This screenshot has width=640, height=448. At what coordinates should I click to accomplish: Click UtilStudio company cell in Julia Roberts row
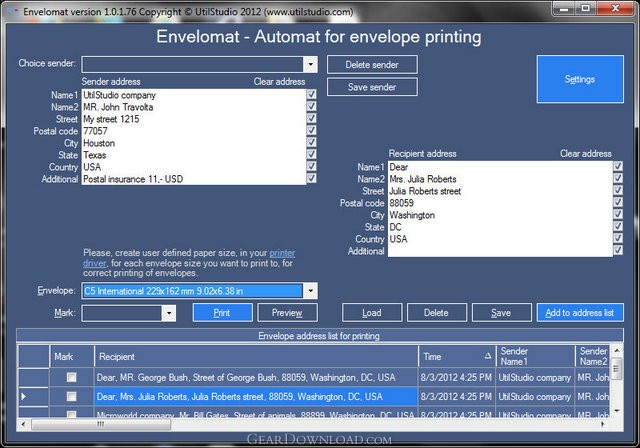[535, 397]
